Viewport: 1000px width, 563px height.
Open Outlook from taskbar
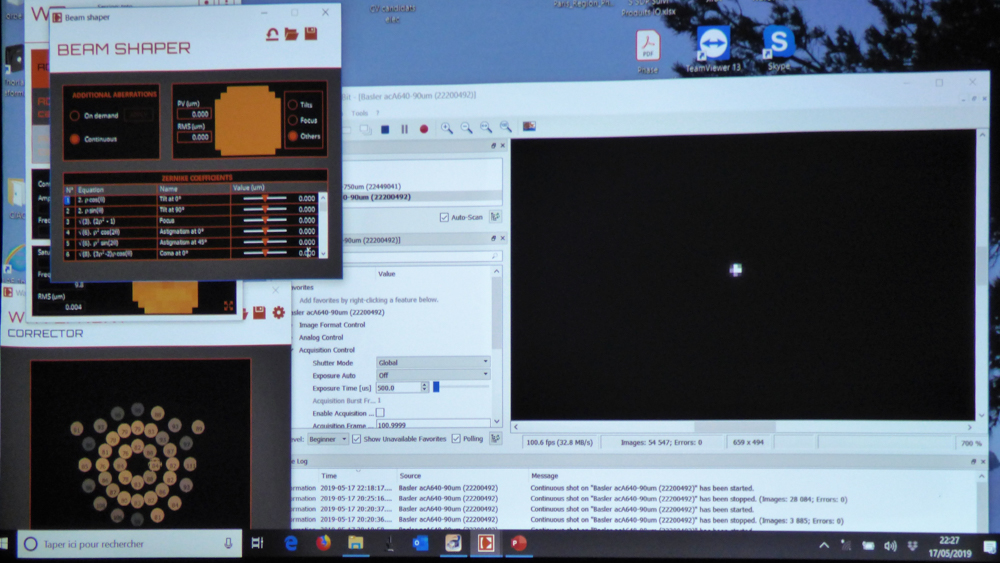420,543
